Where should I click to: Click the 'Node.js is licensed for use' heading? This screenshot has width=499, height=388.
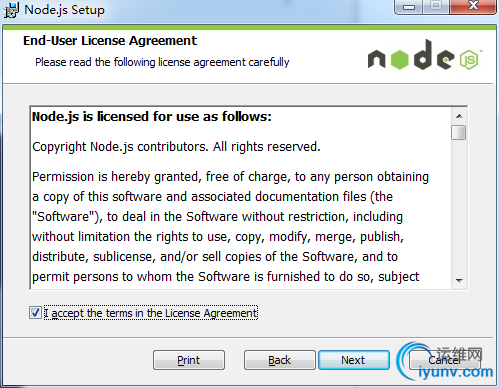152,117
